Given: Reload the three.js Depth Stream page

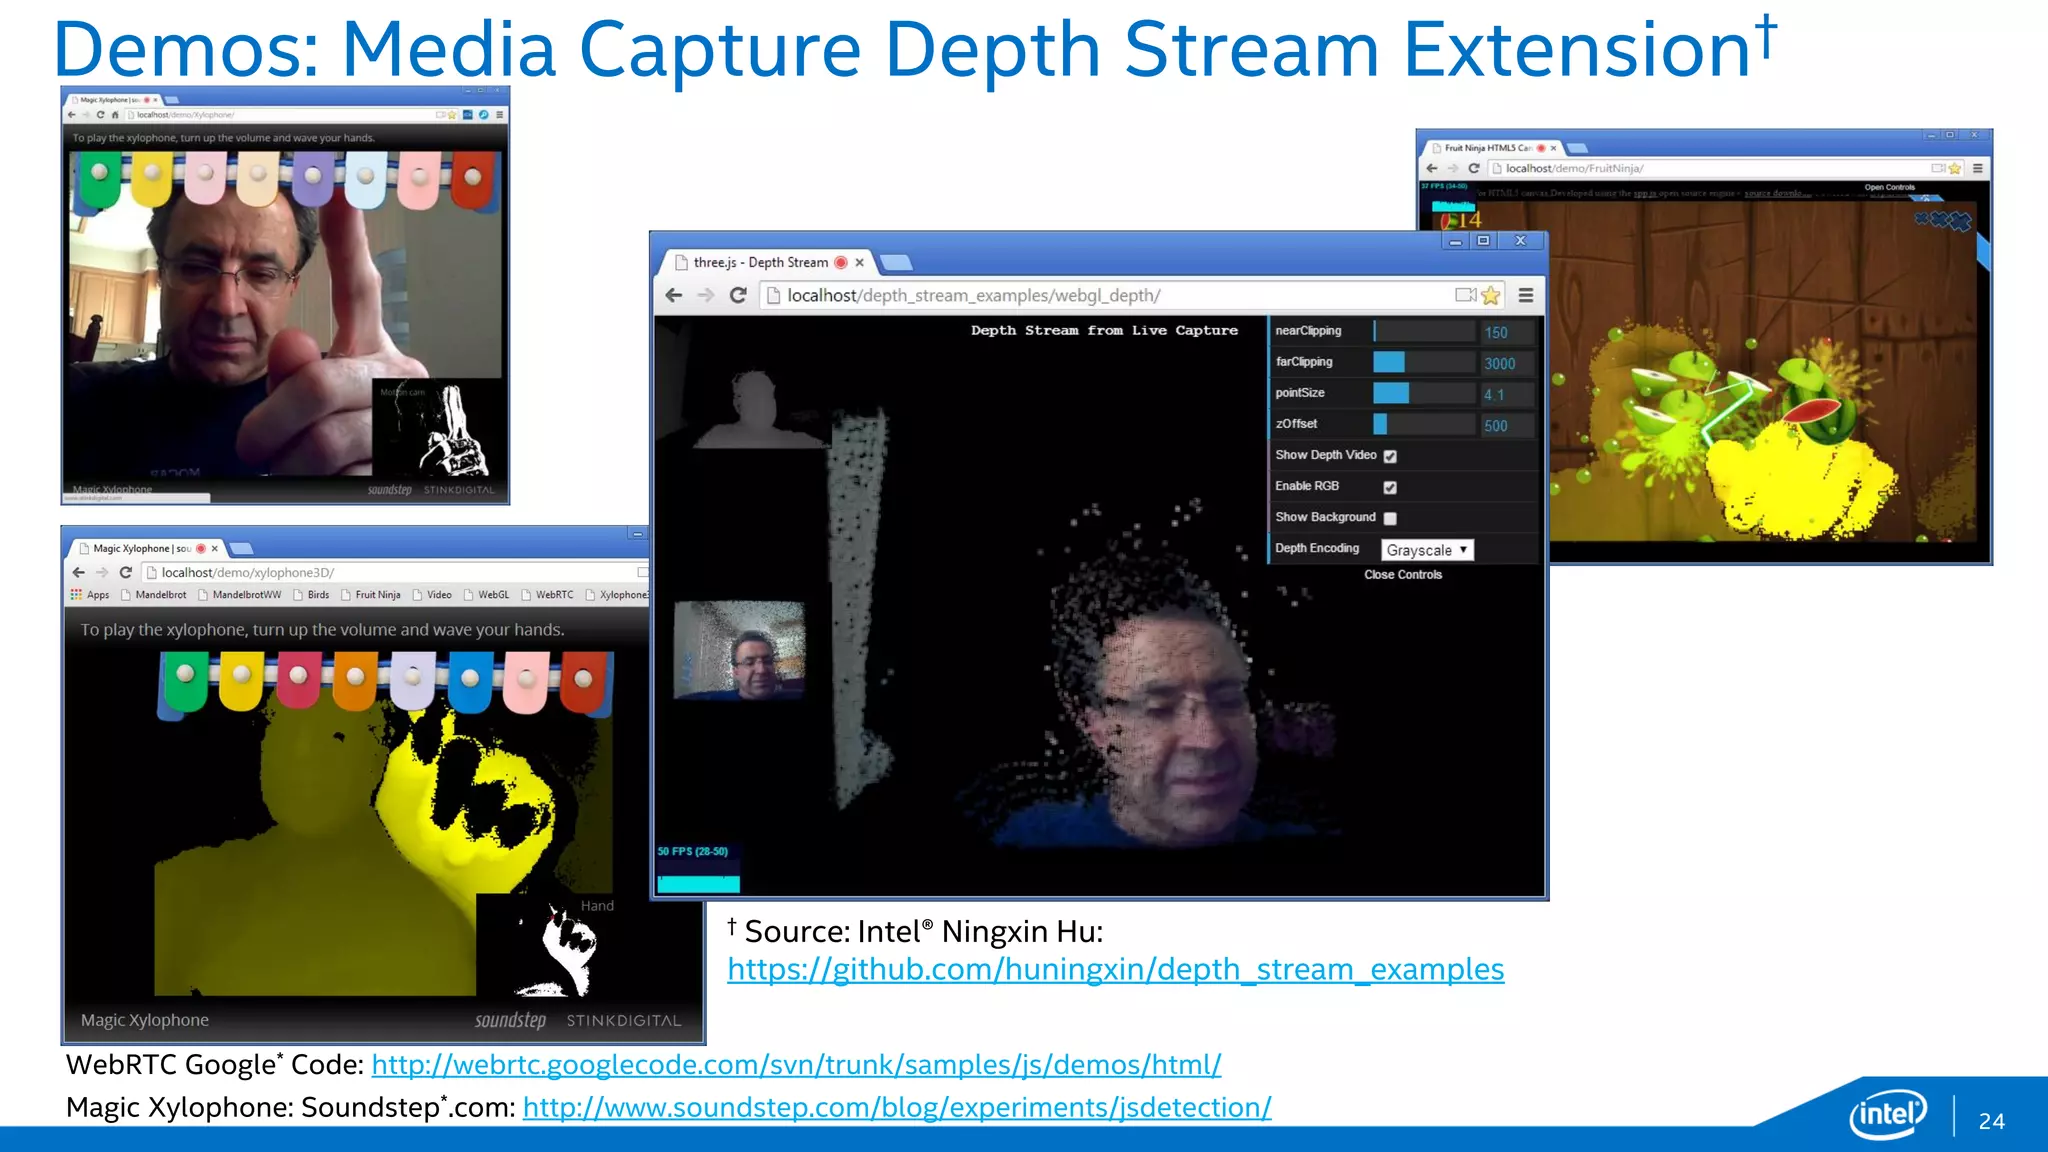Looking at the screenshot, I should click(x=738, y=295).
